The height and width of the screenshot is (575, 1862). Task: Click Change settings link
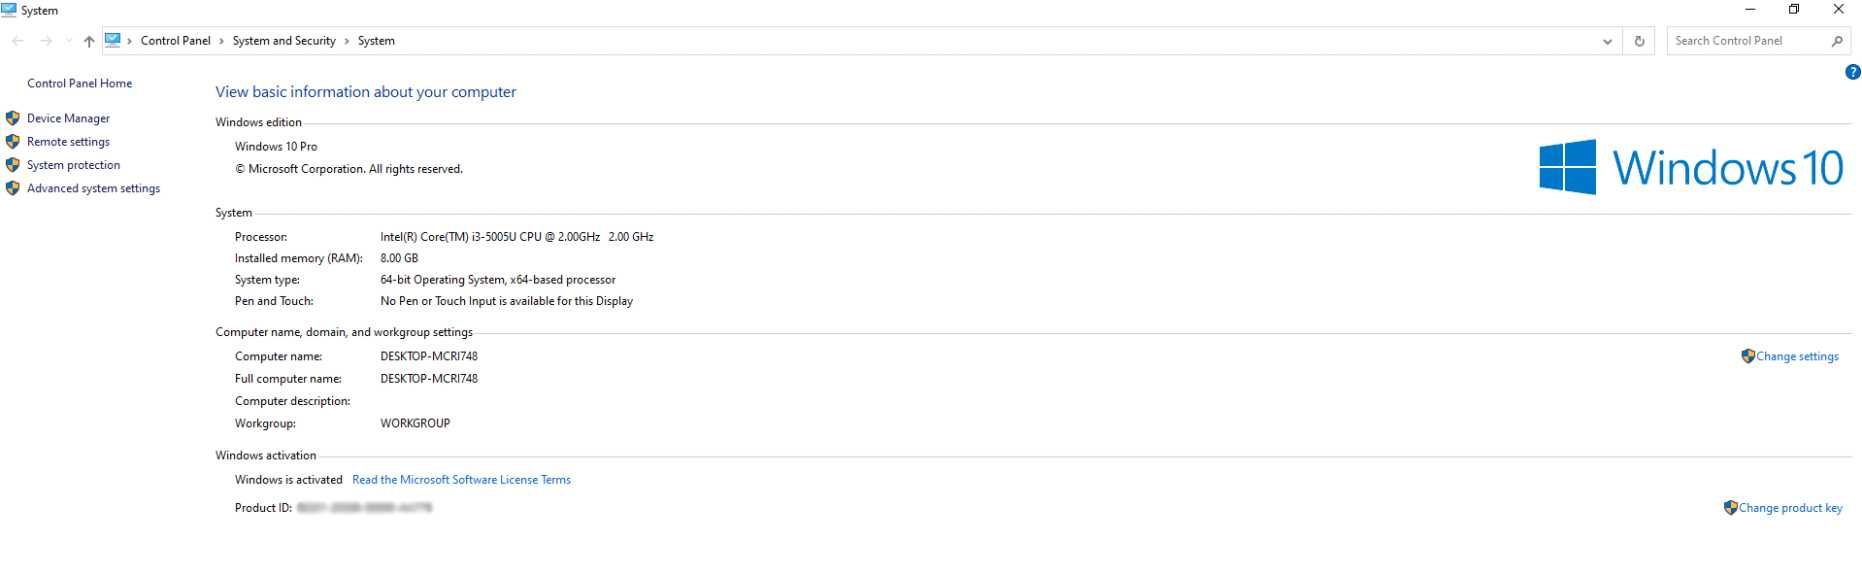(1797, 356)
